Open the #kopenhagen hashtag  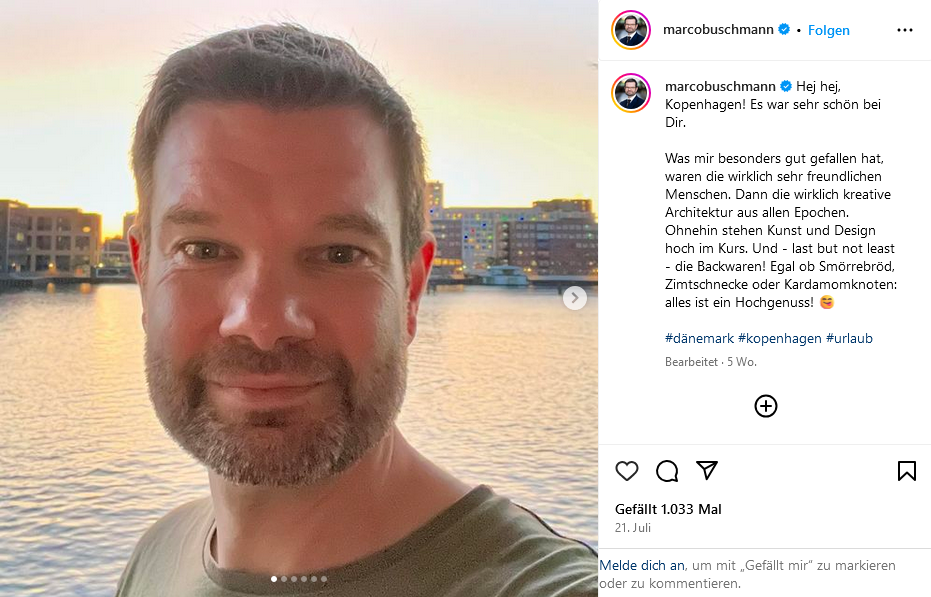tap(780, 339)
